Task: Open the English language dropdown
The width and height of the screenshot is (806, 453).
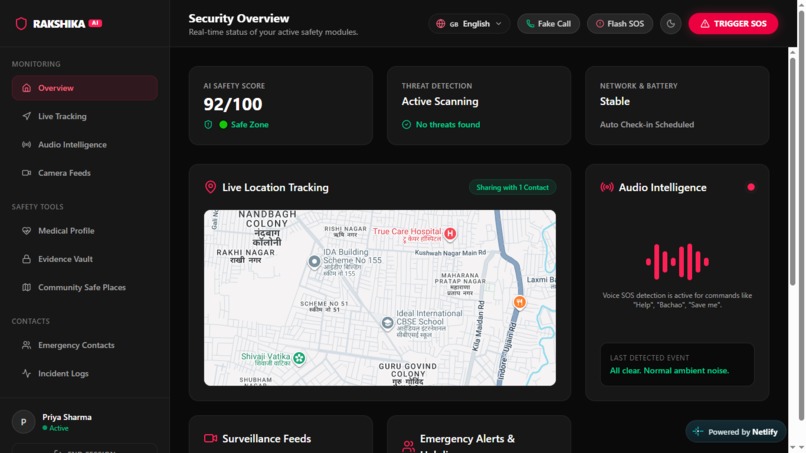Action: tap(469, 24)
